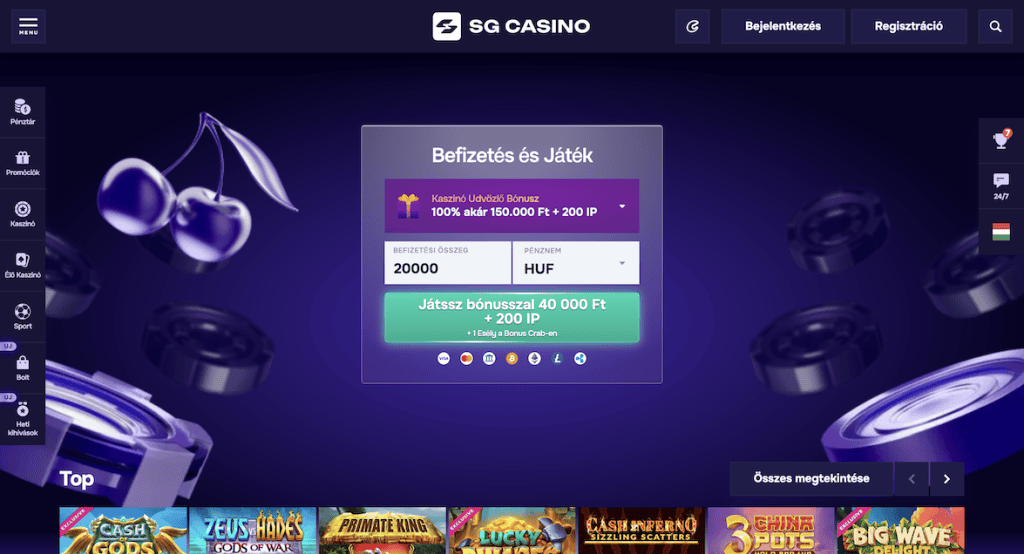Open the trophy icon with badge
The image size is (1024, 554).
1001,140
